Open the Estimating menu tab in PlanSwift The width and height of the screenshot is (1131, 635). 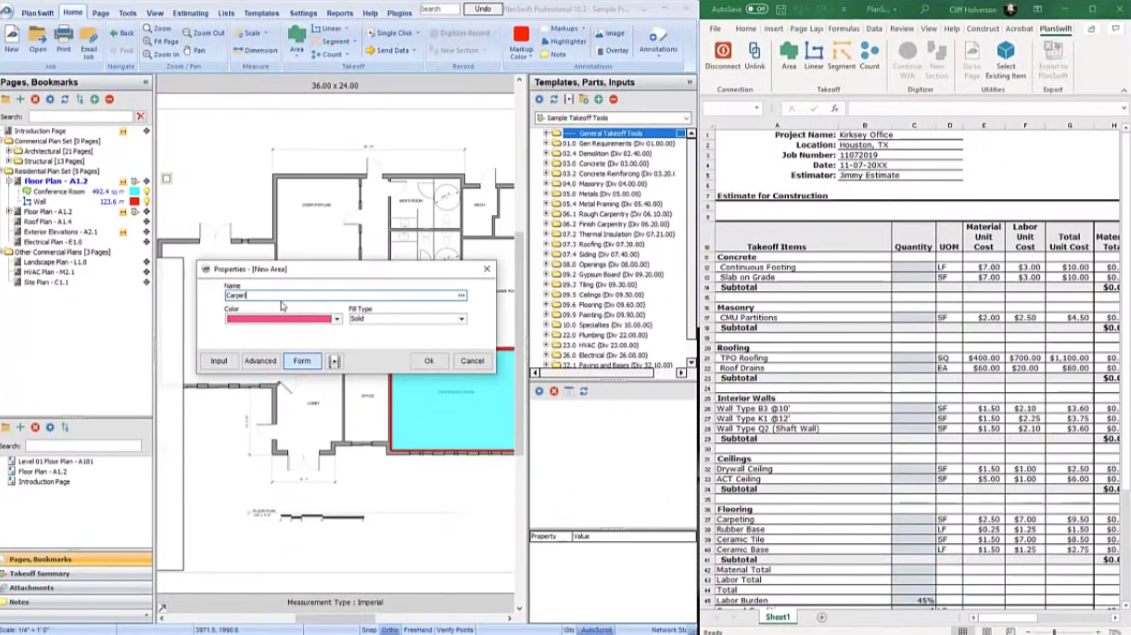point(191,13)
